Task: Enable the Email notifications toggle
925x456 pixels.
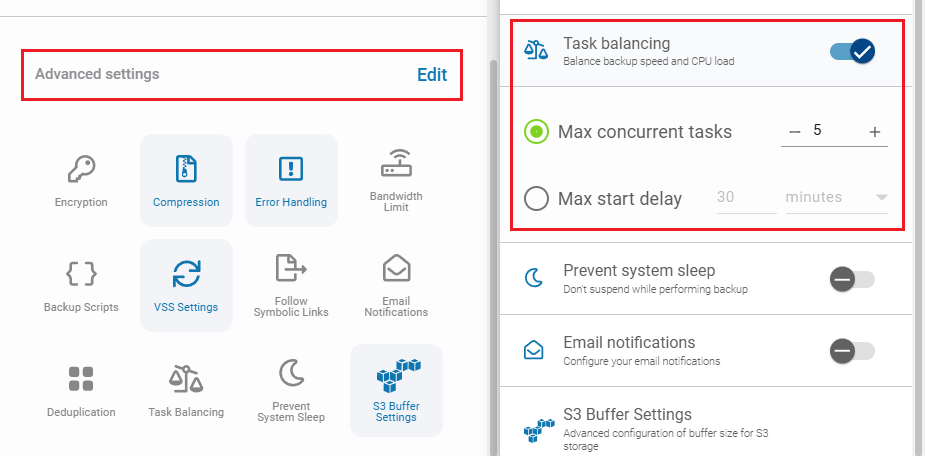Action: (x=852, y=351)
